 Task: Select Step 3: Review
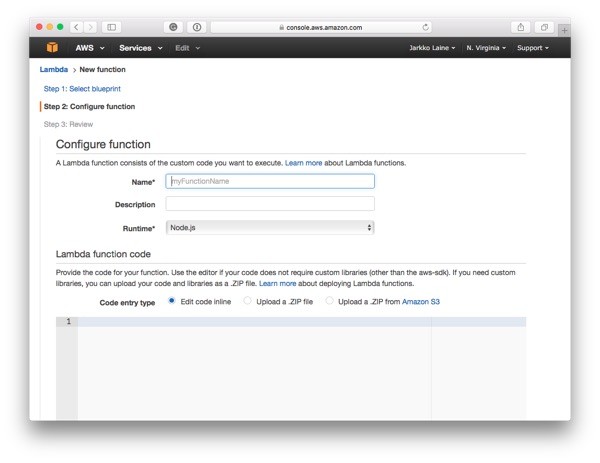click(x=68, y=124)
